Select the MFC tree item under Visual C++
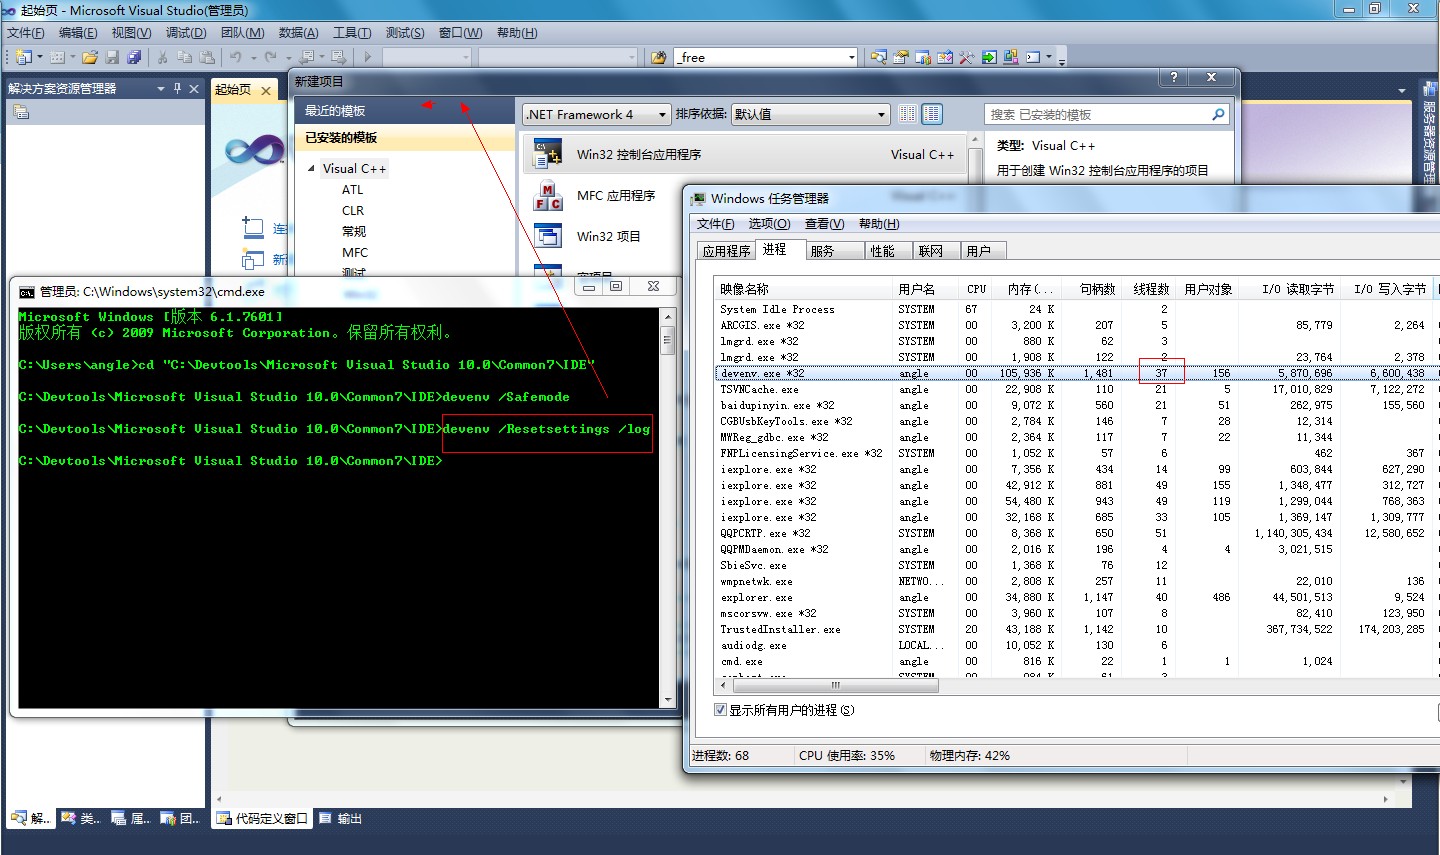 click(355, 253)
